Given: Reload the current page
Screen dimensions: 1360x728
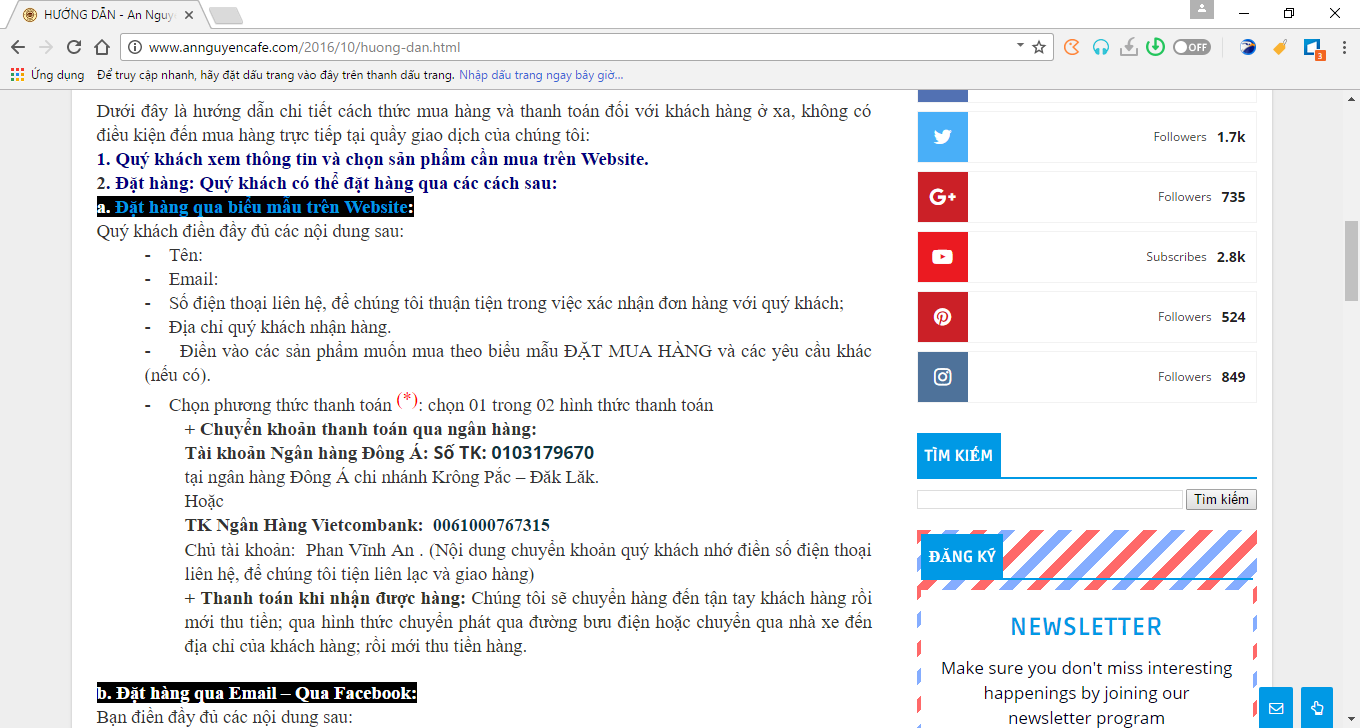Looking at the screenshot, I should [74, 47].
